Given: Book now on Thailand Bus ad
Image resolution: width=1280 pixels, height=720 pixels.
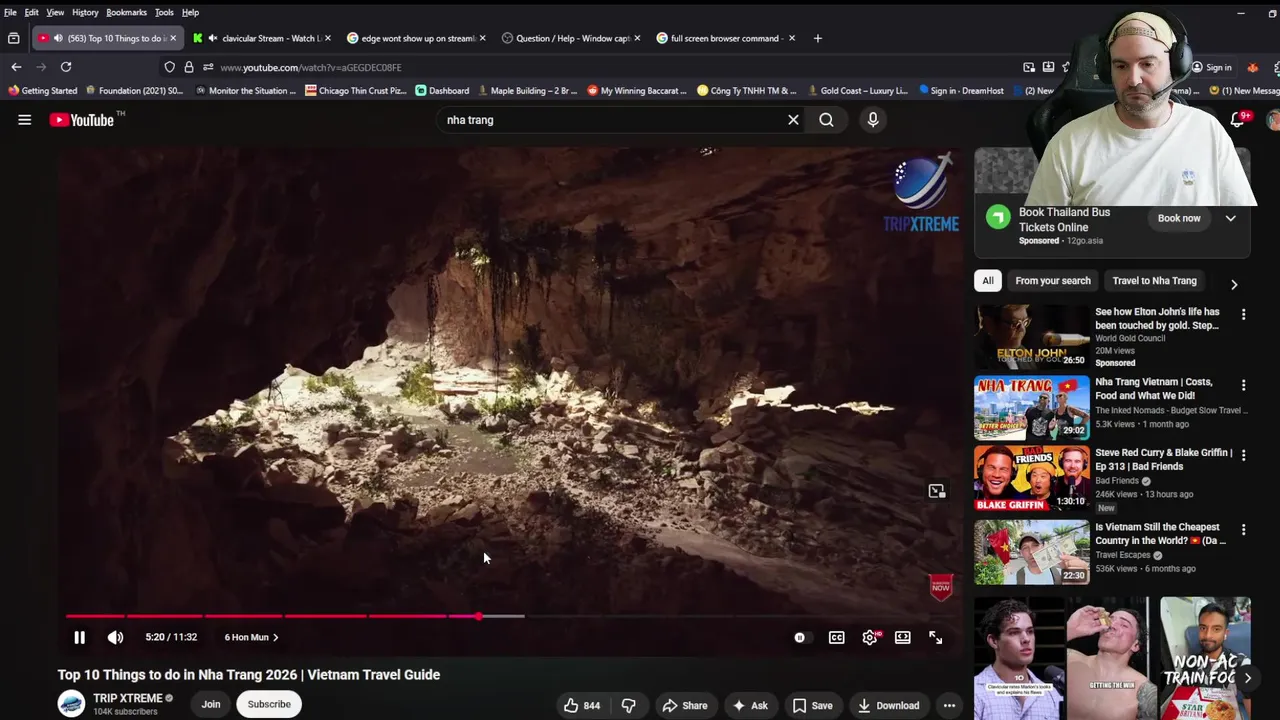Looking at the screenshot, I should pyautogui.click(x=1179, y=218).
